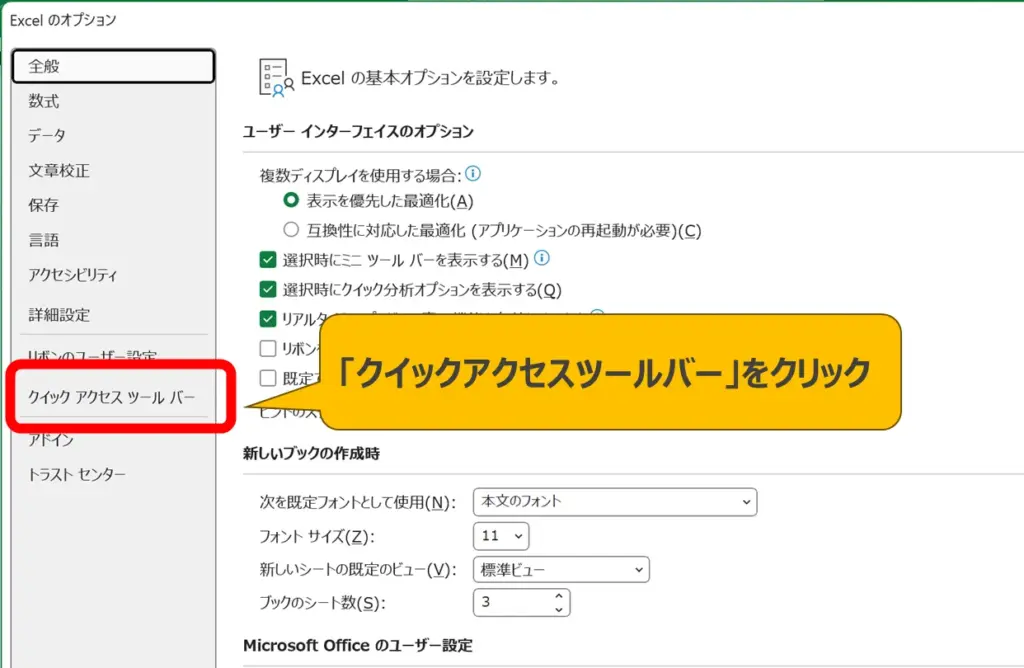Select データ in the left sidebar
The height and width of the screenshot is (668, 1024).
coord(47,136)
